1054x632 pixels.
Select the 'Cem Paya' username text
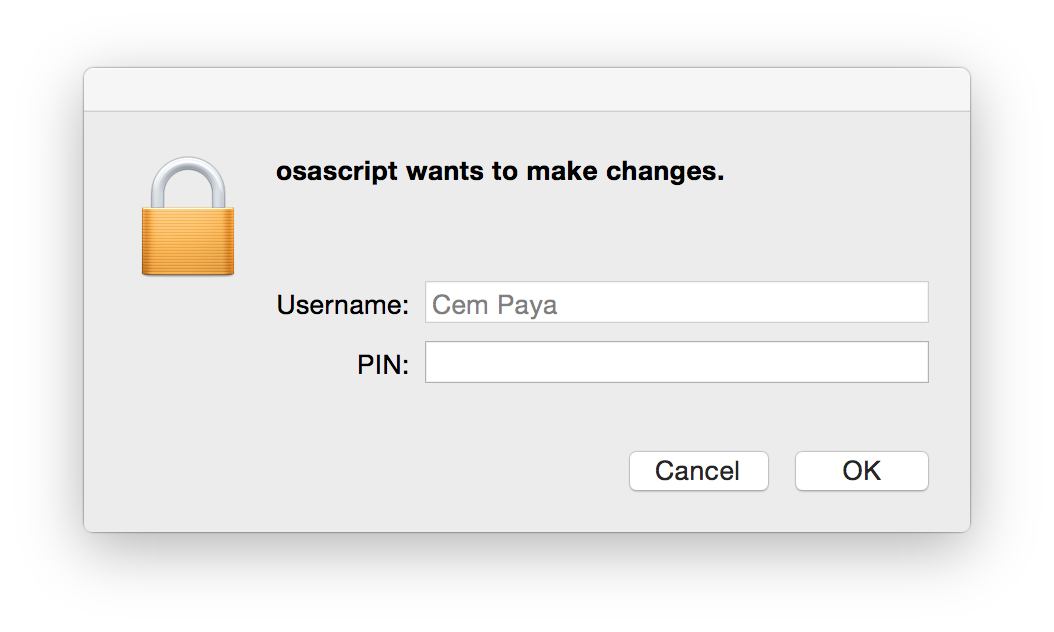tap(494, 304)
